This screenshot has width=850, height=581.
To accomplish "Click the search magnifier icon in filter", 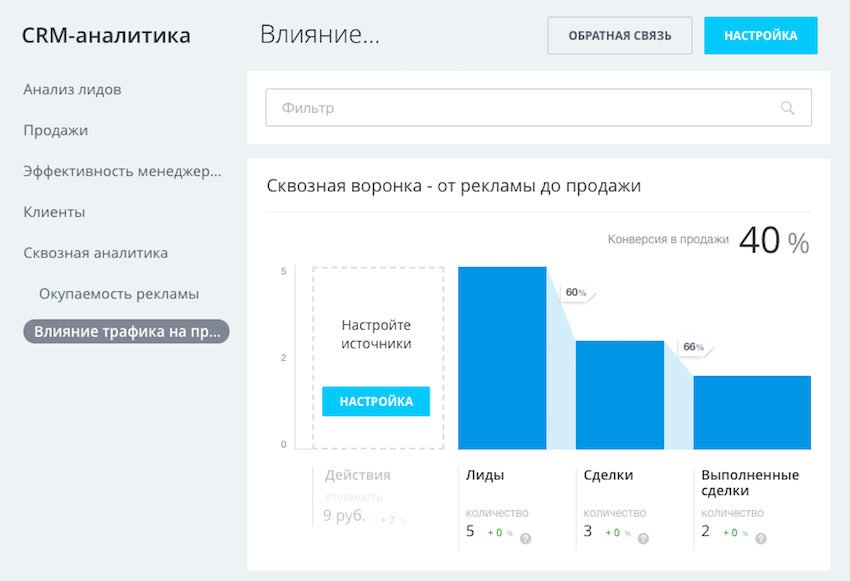I will pos(788,108).
